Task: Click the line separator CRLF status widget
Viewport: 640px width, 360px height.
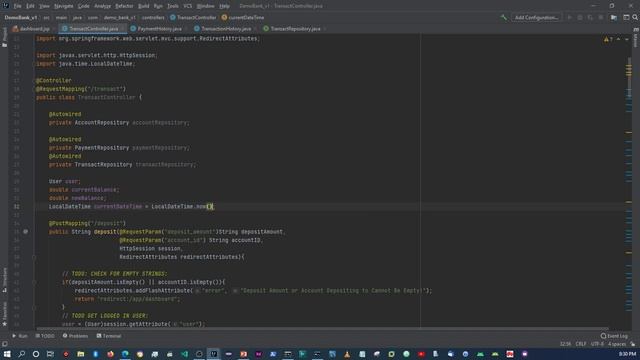Action: point(580,344)
